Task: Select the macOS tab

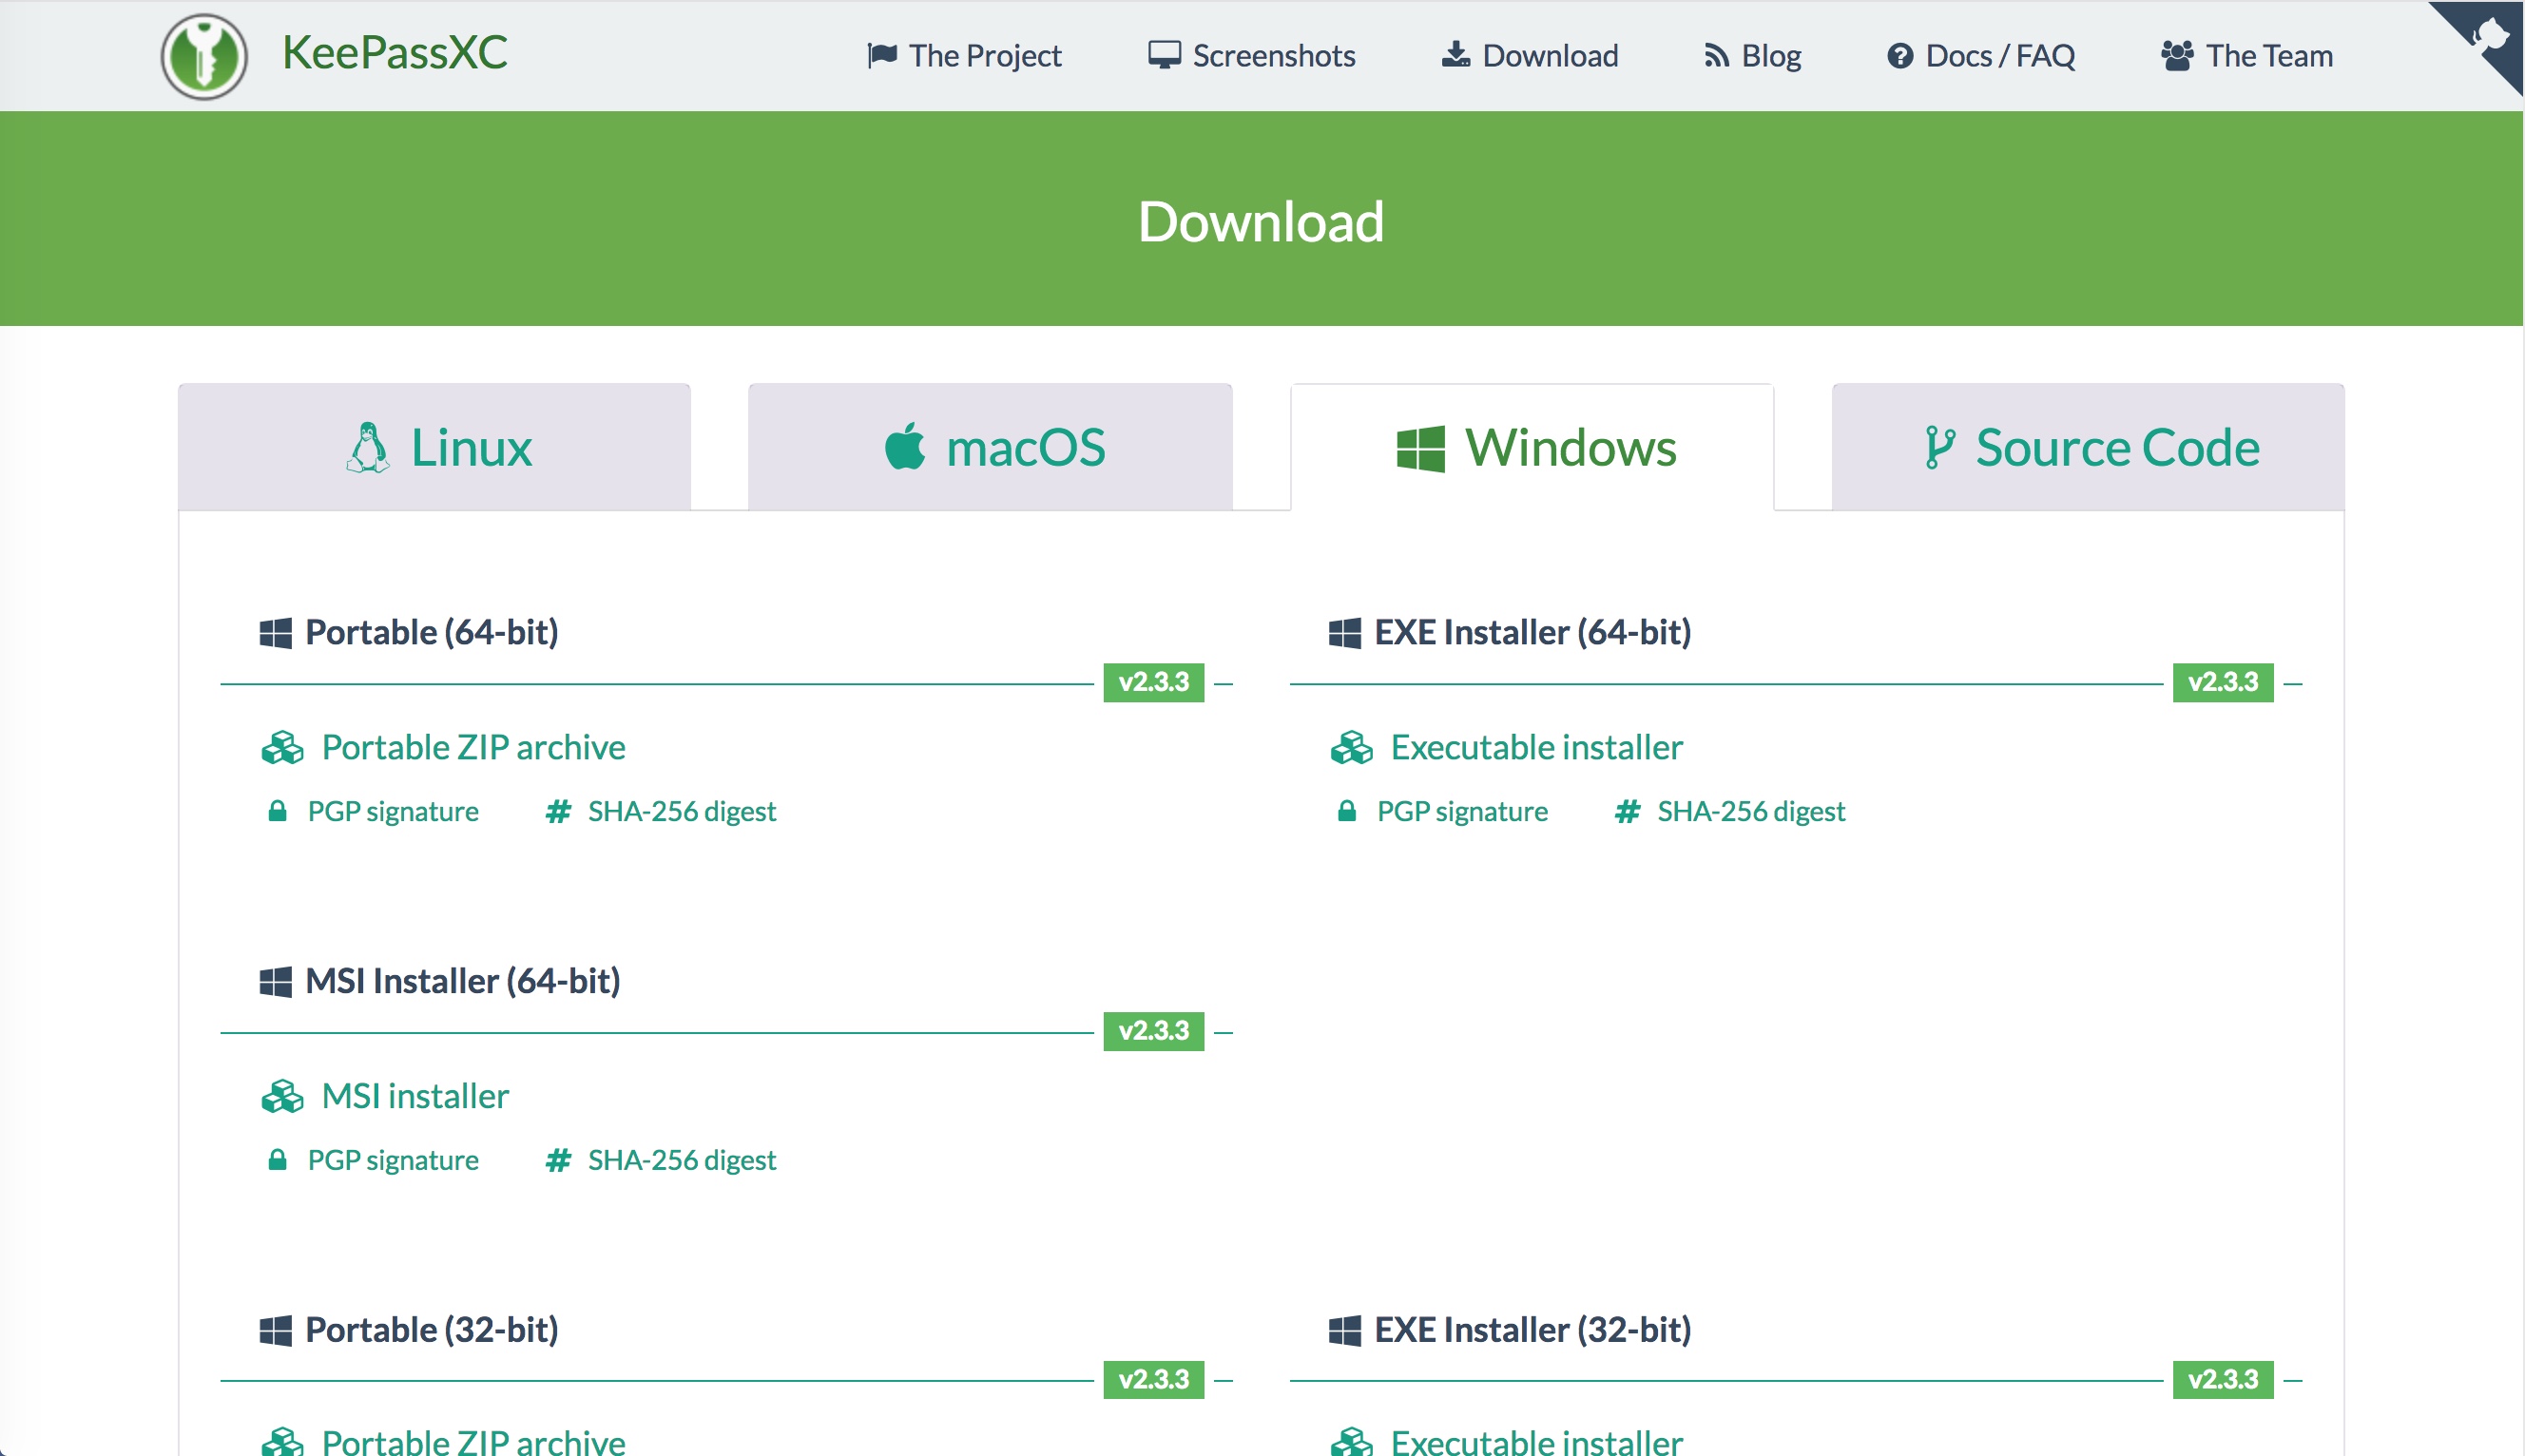Action: pos(990,448)
